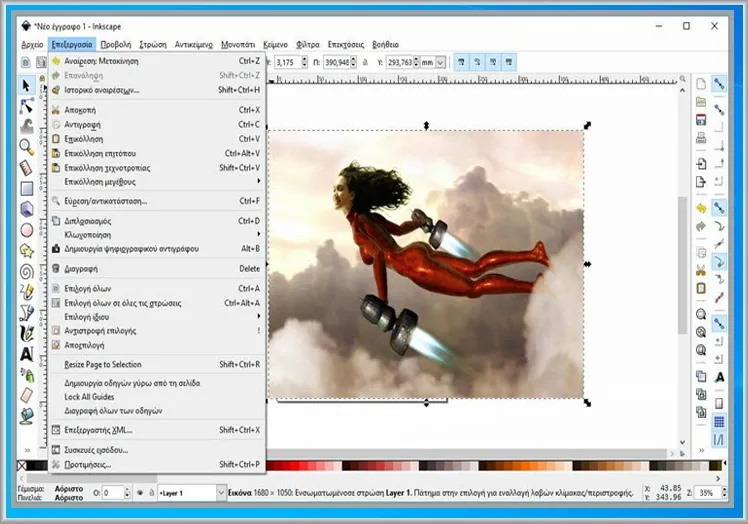Open the Αρχείο menu
748x524 pixels.
tap(32, 44)
